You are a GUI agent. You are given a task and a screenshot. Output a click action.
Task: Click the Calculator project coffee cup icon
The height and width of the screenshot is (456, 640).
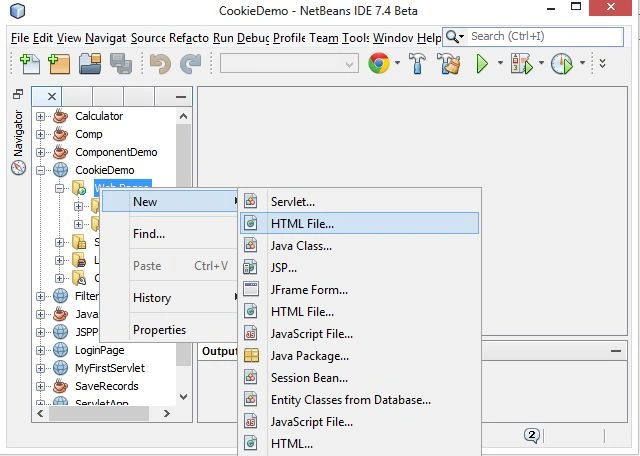point(60,116)
